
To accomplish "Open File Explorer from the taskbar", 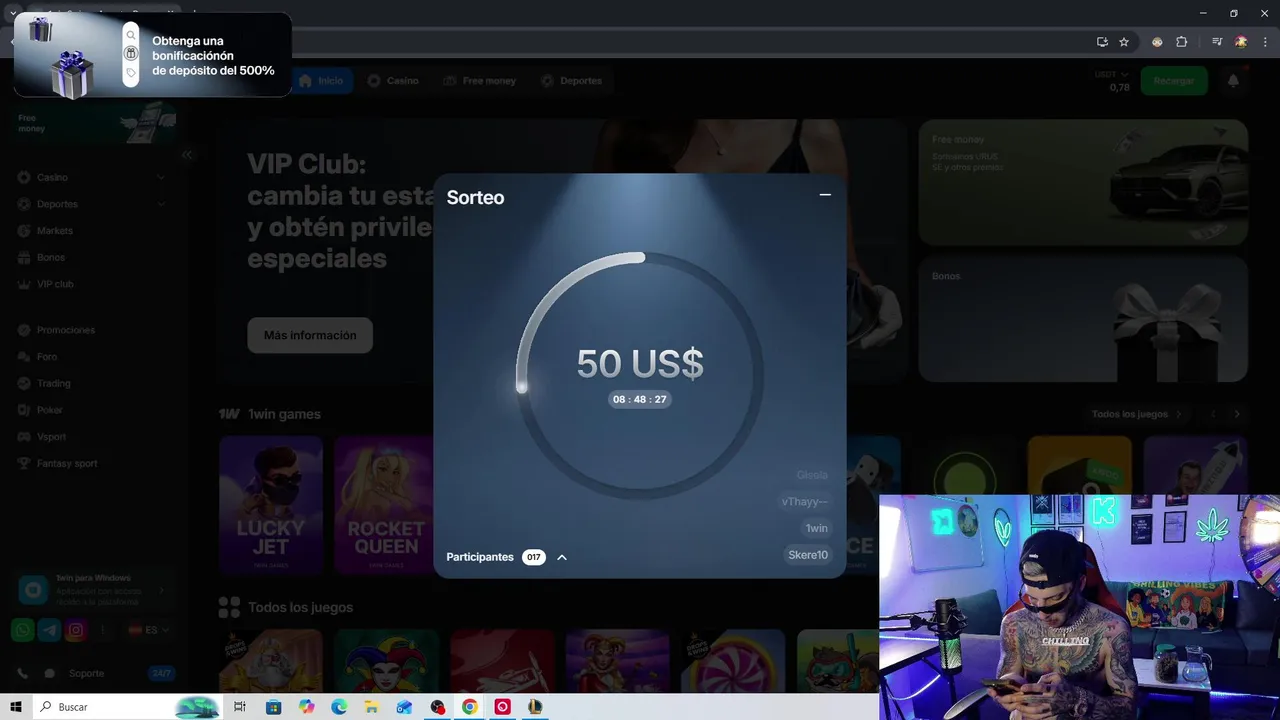I will 372,707.
